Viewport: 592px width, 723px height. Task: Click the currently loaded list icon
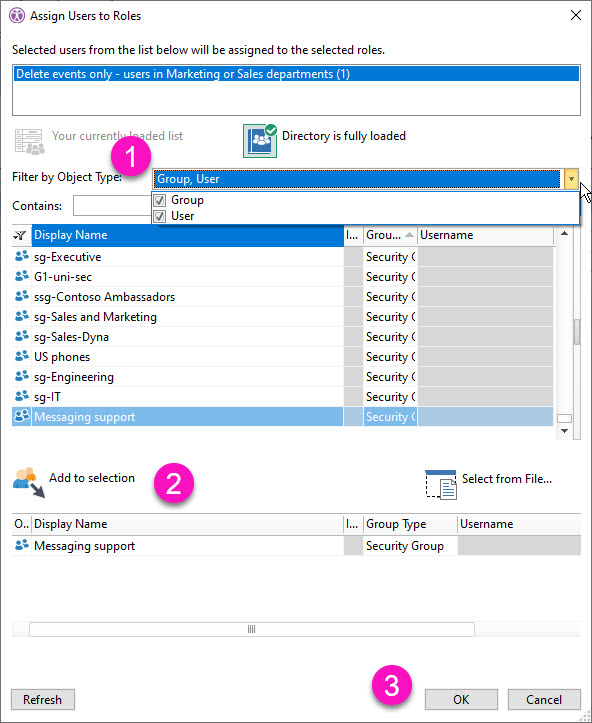[x=30, y=141]
